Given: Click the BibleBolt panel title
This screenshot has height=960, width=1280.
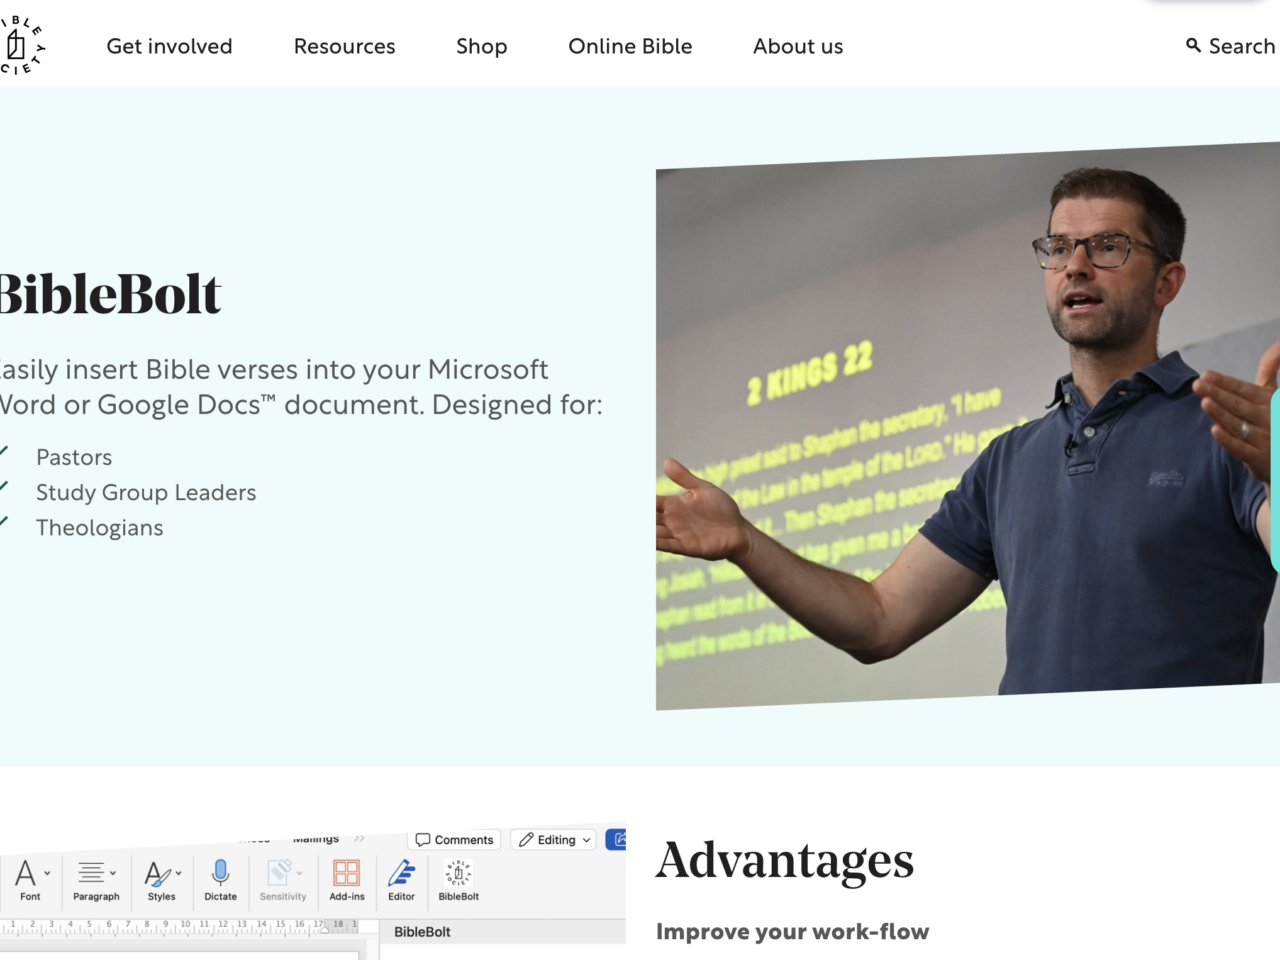Looking at the screenshot, I should [422, 931].
